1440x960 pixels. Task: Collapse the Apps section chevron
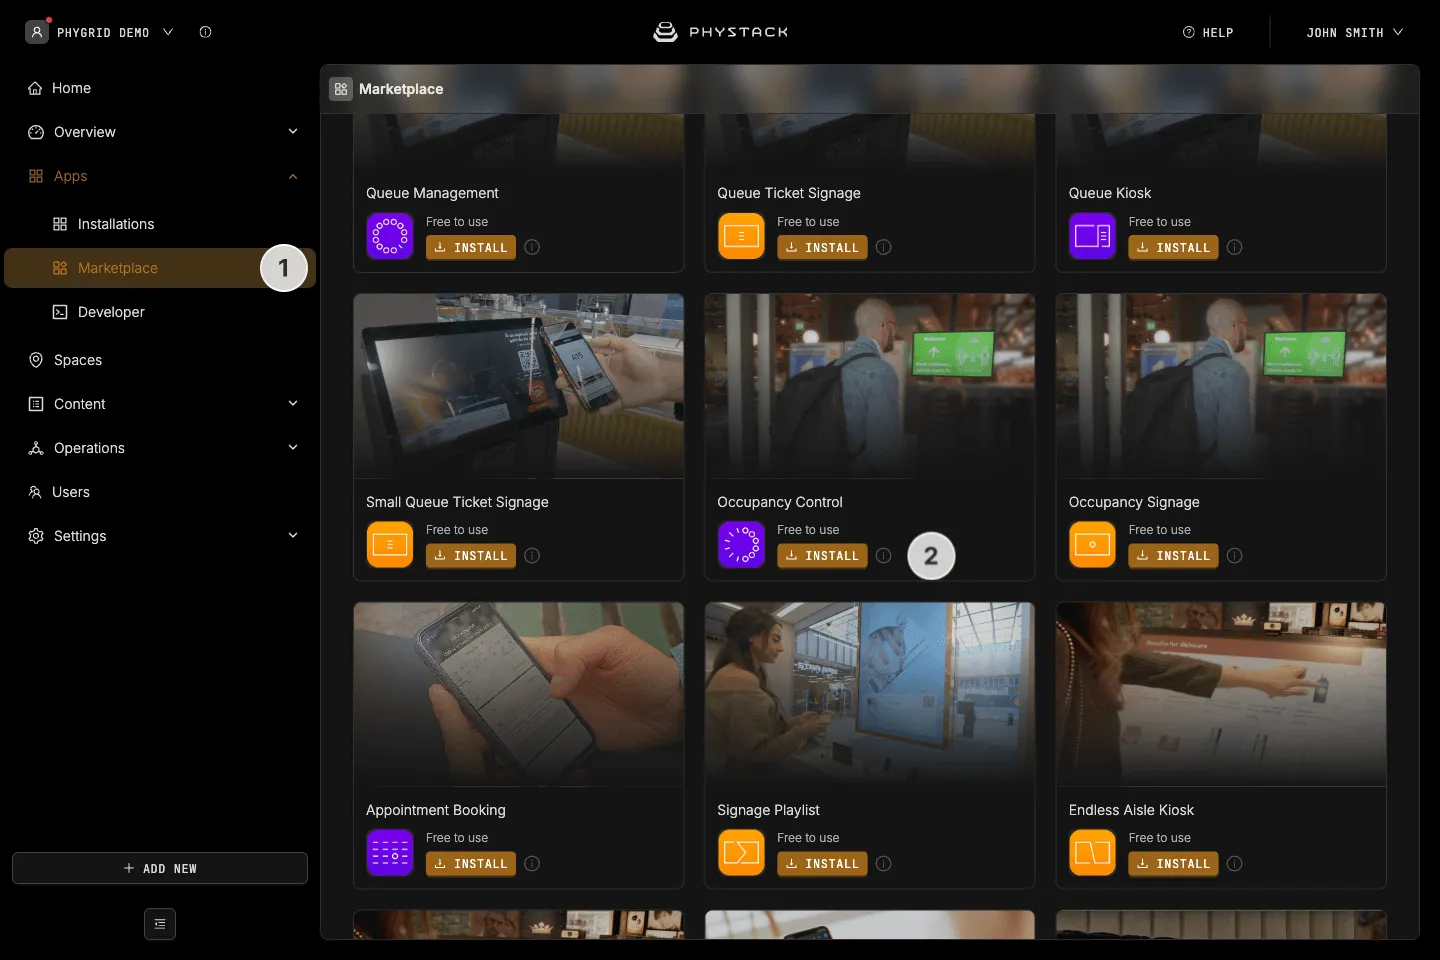point(293,176)
